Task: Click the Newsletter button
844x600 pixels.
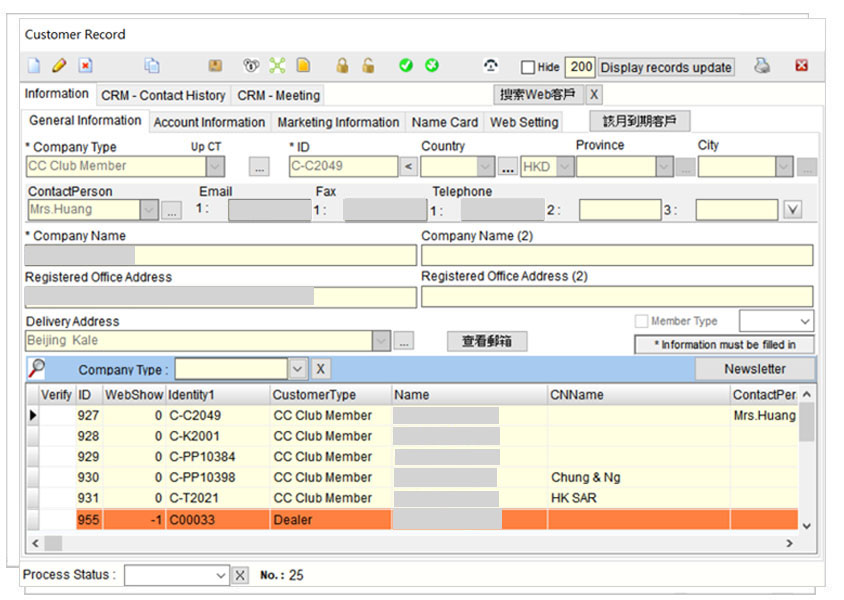Action: click(755, 369)
